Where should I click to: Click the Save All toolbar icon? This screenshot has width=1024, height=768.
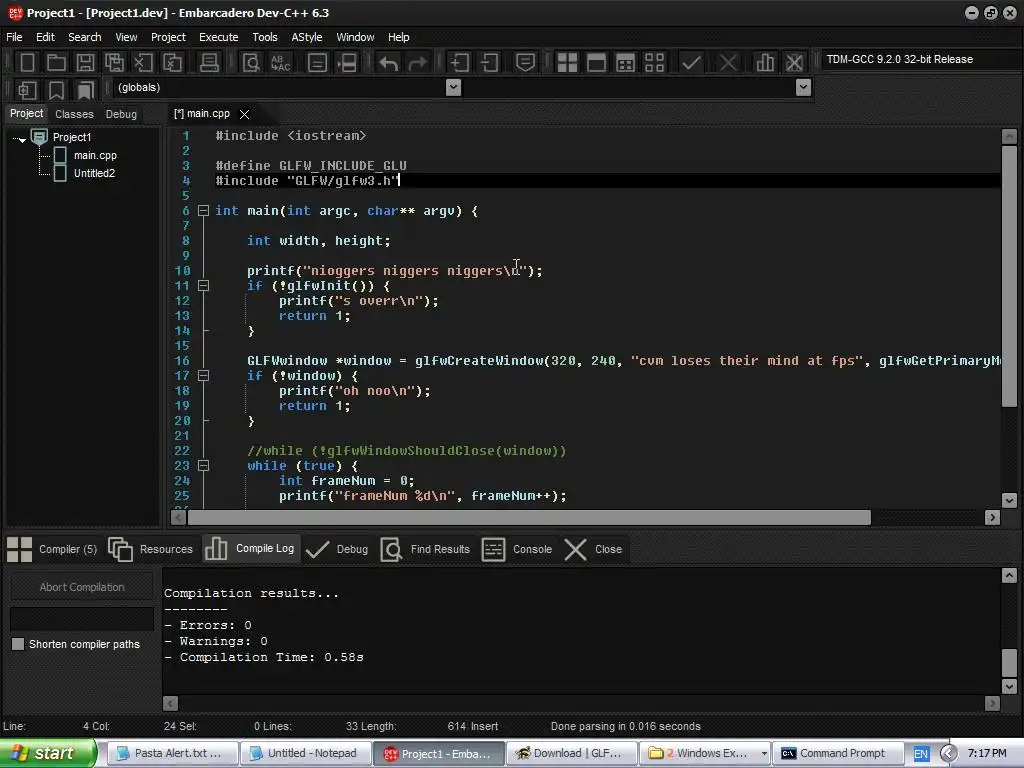(x=114, y=63)
